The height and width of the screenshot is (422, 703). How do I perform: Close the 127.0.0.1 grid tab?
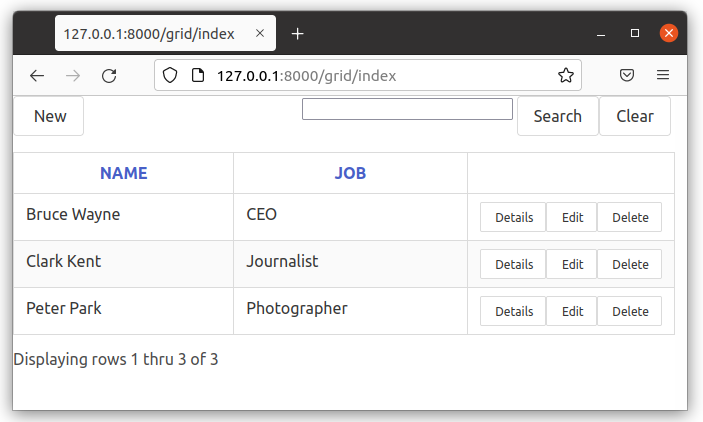click(x=261, y=34)
